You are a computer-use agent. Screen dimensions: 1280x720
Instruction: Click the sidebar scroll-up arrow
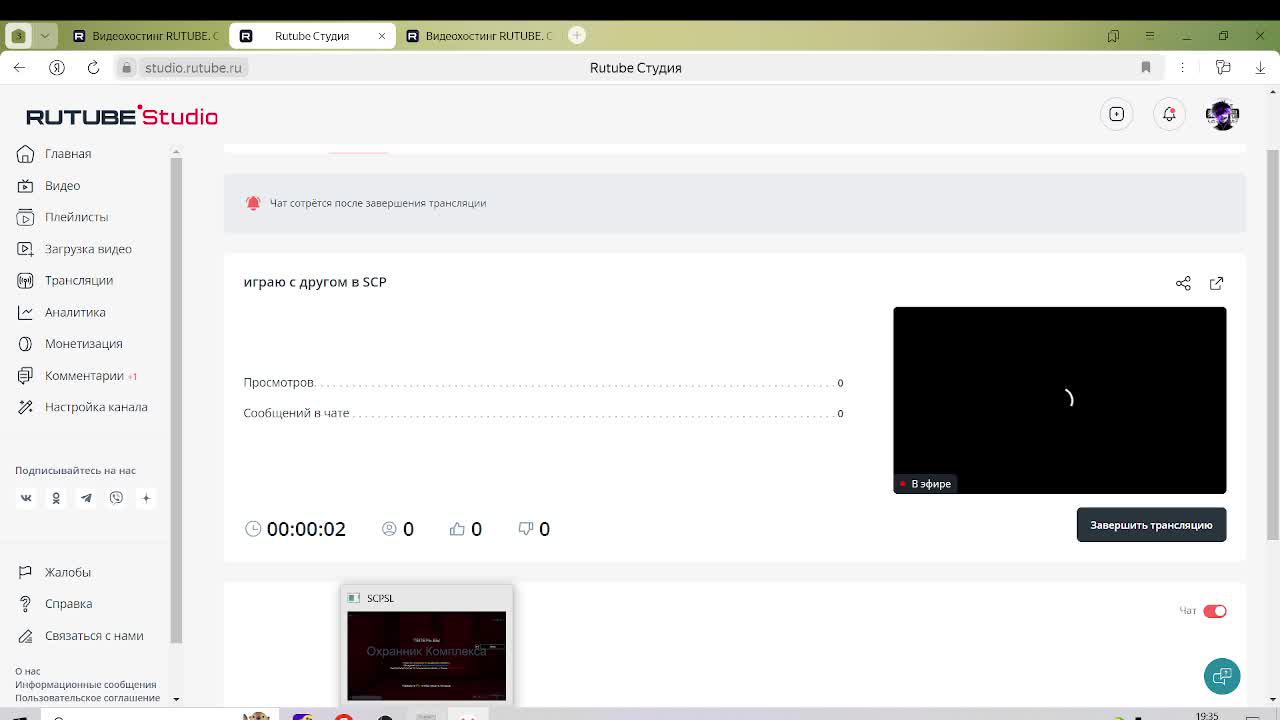click(x=176, y=152)
